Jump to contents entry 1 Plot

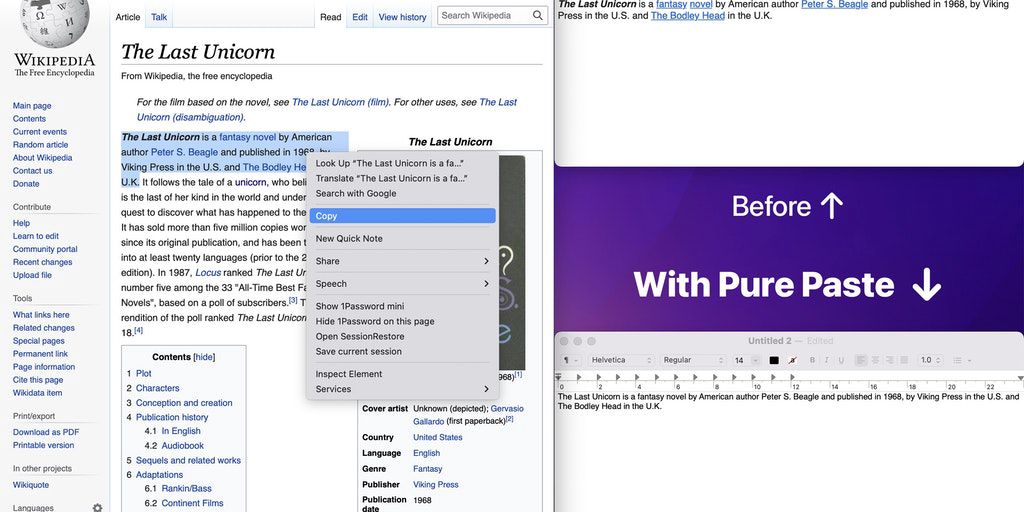click(x=139, y=374)
